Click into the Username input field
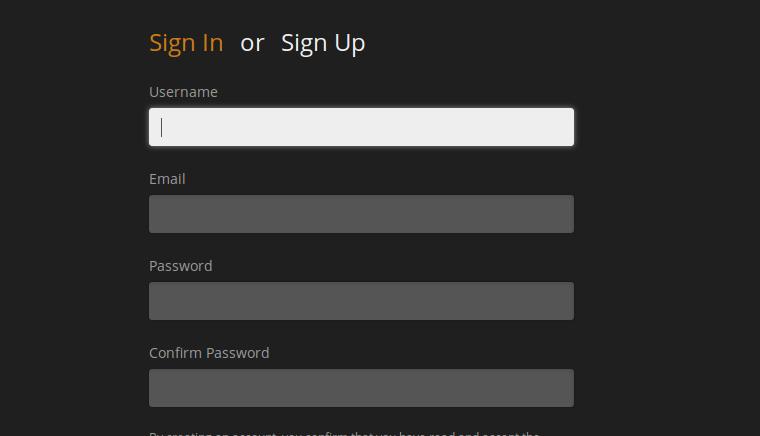 tap(361, 127)
